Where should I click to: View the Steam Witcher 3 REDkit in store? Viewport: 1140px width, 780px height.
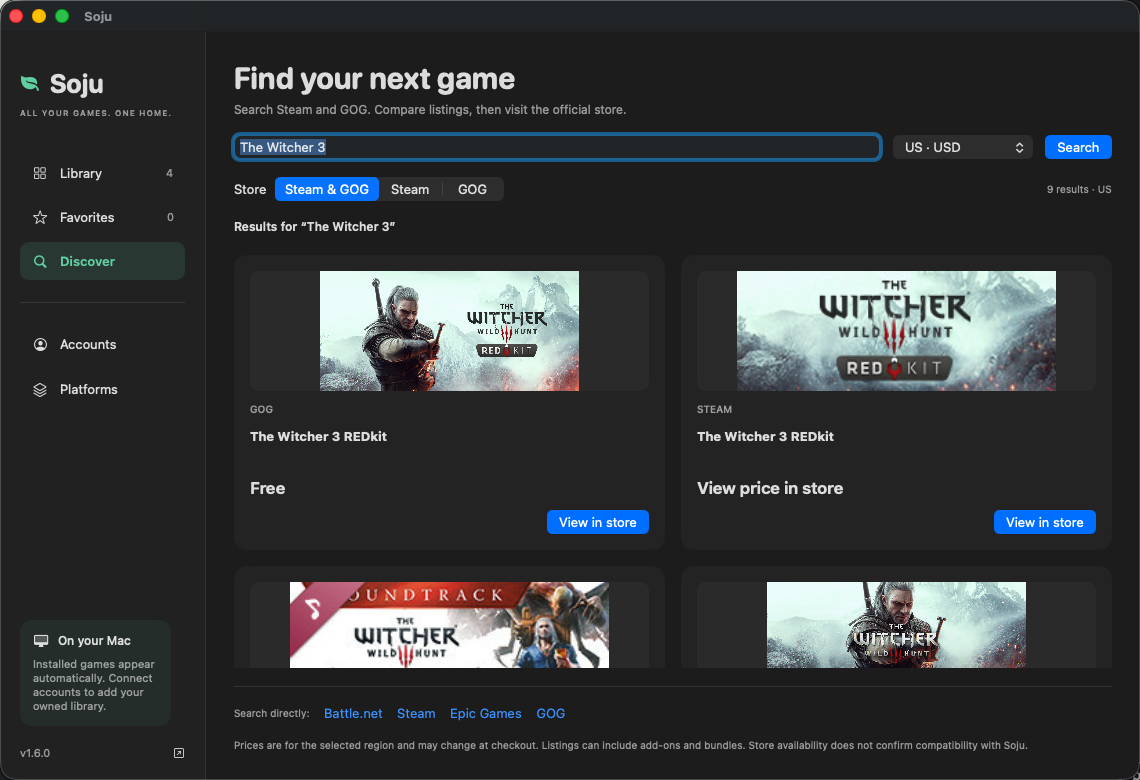click(x=1044, y=522)
